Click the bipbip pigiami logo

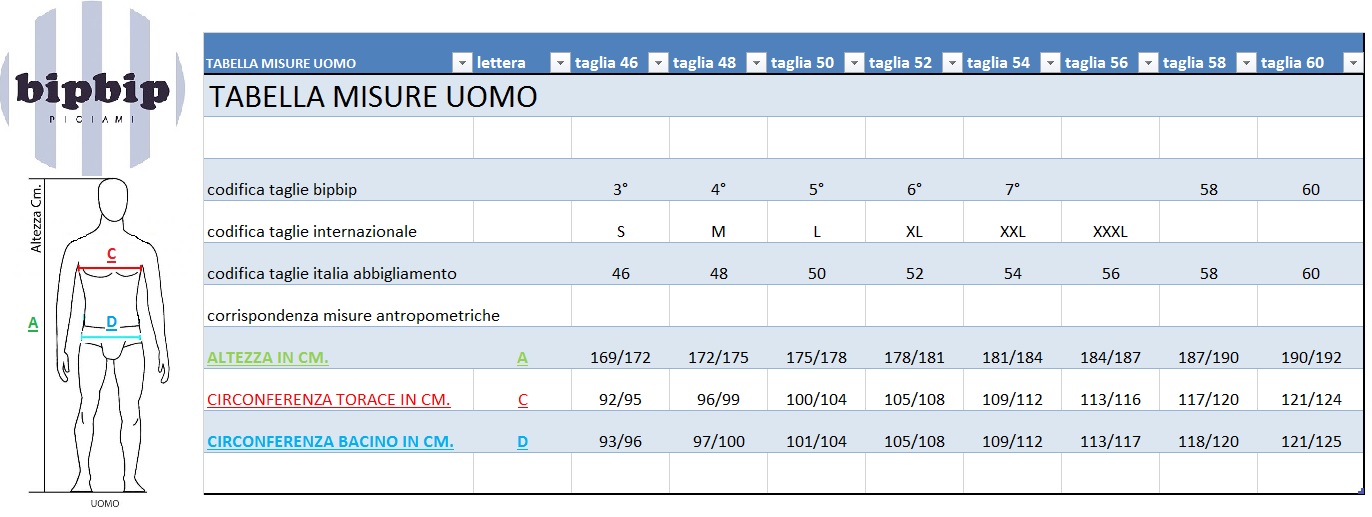coord(93,92)
